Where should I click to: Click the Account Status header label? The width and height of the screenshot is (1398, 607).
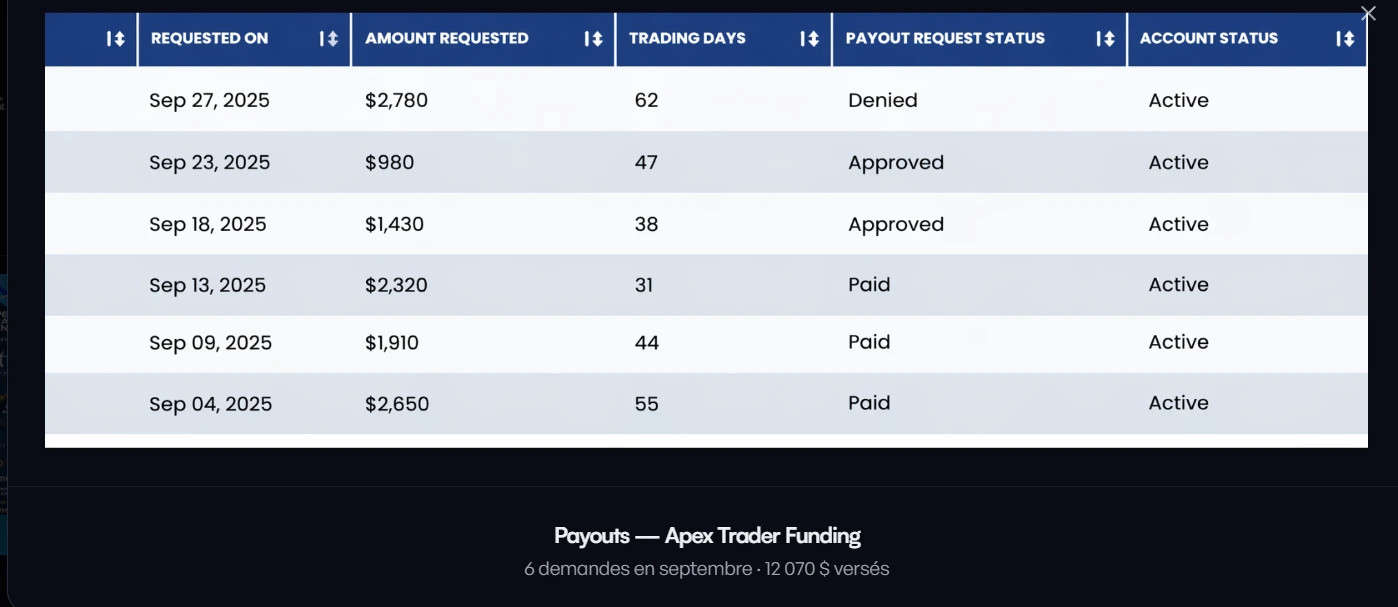(x=1208, y=38)
